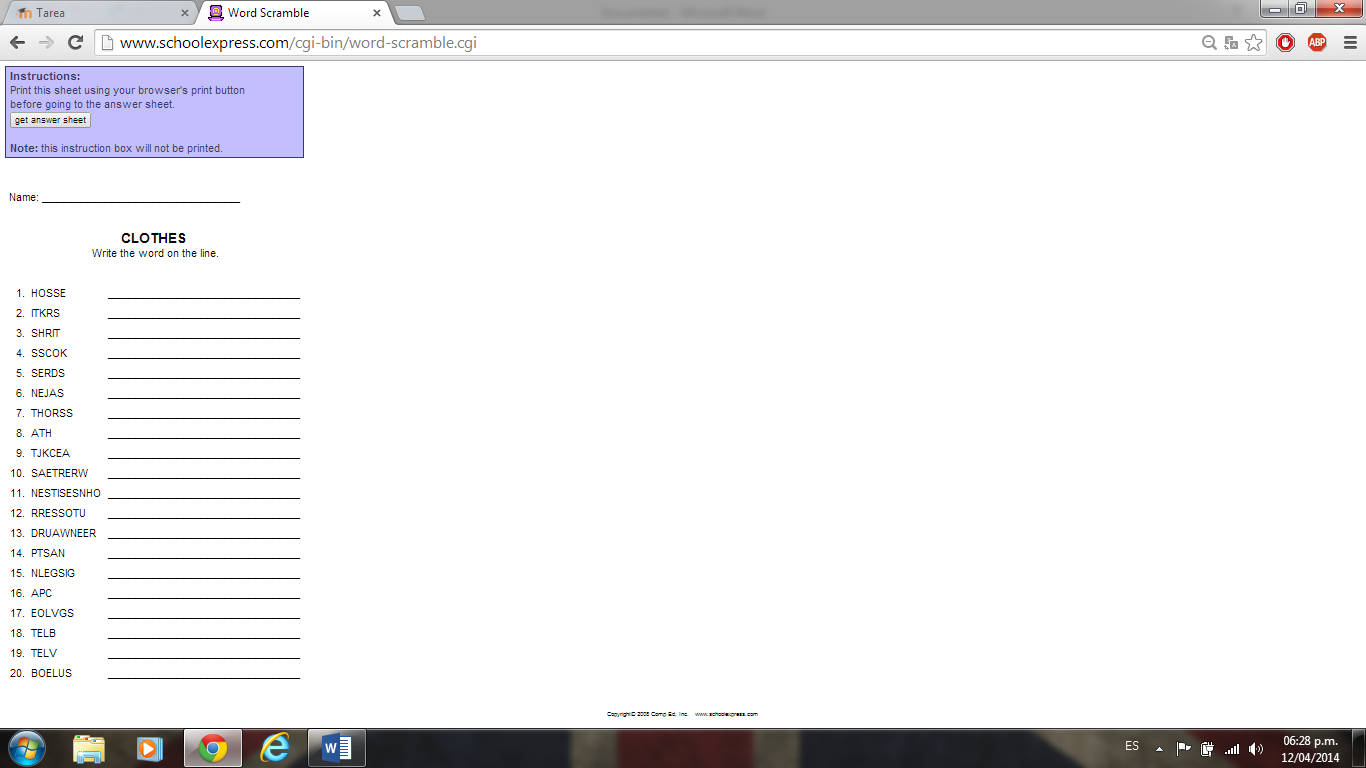Bookmark this page with the star icon
This screenshot has height=768, width=1366.
point(1254,43)
